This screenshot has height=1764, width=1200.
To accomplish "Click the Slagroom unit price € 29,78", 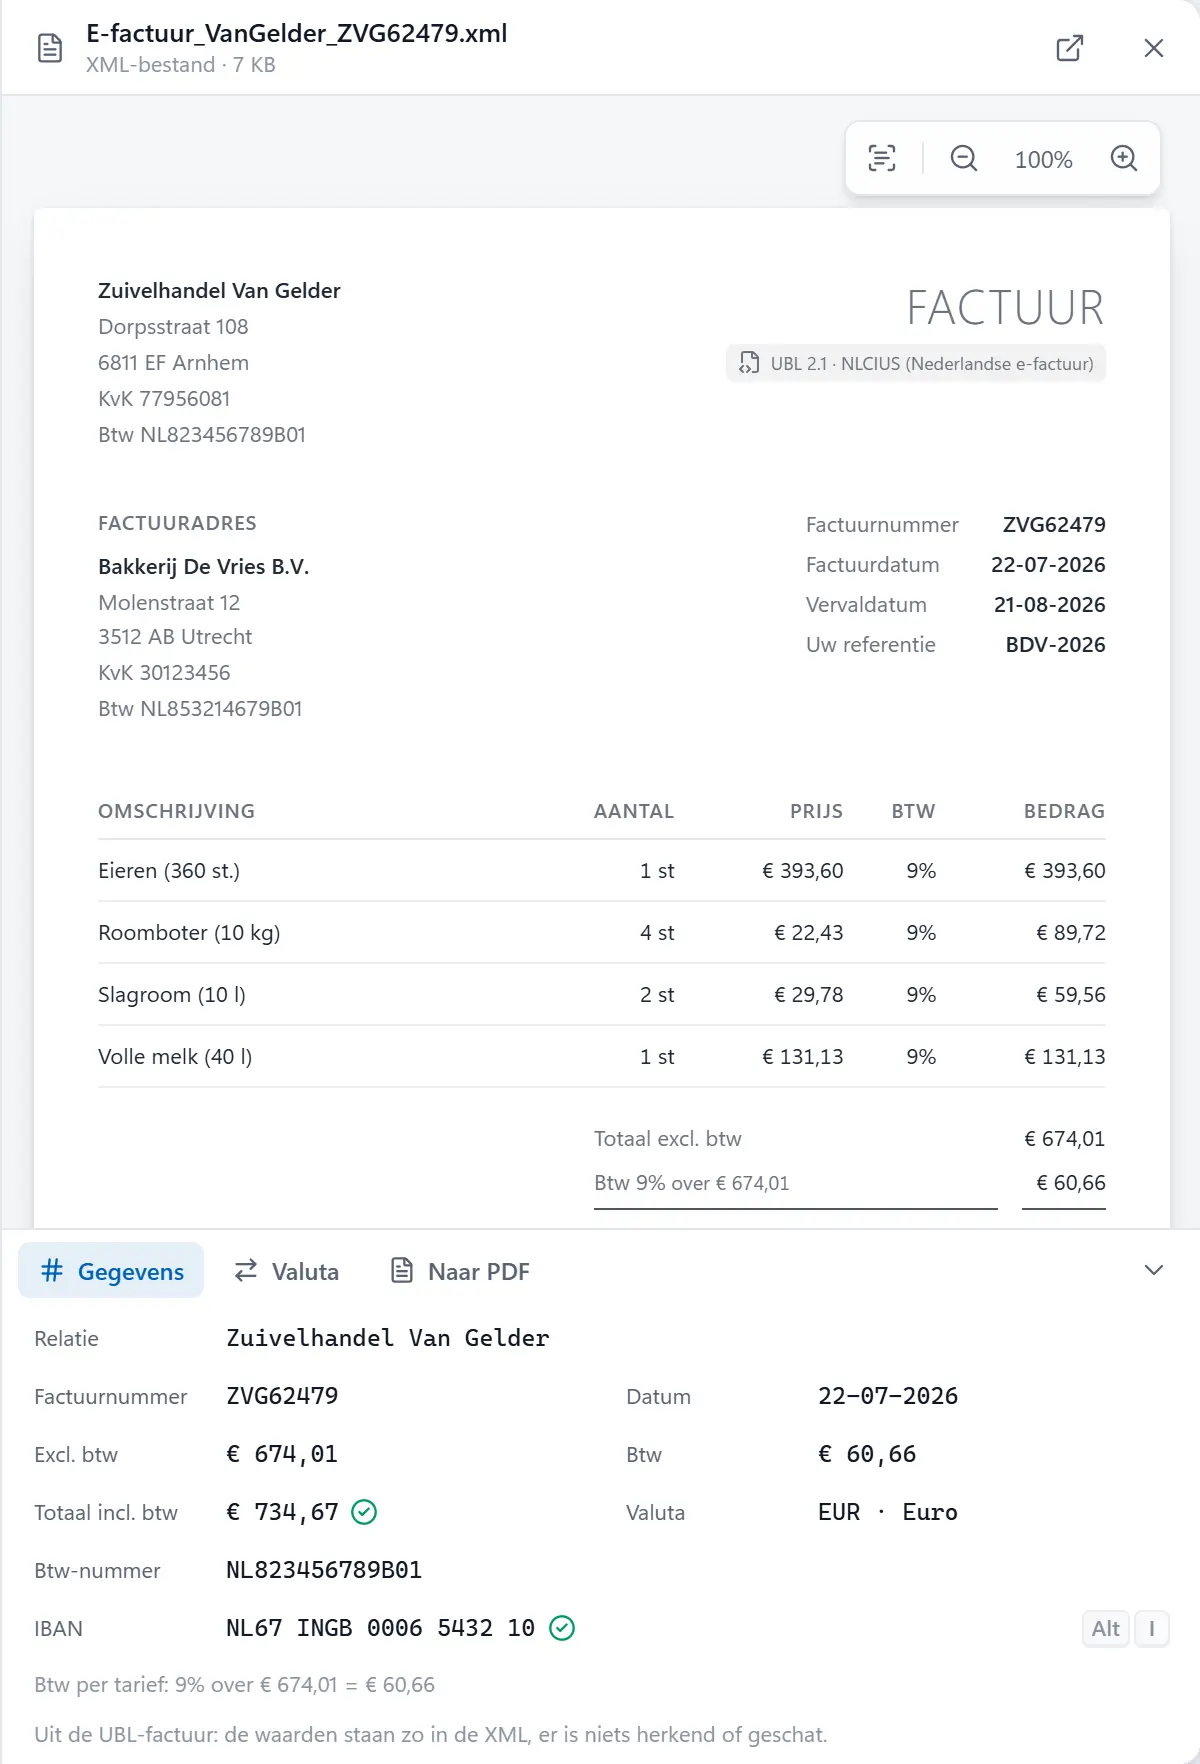I will pyautogui.click(x=809, y=995).
